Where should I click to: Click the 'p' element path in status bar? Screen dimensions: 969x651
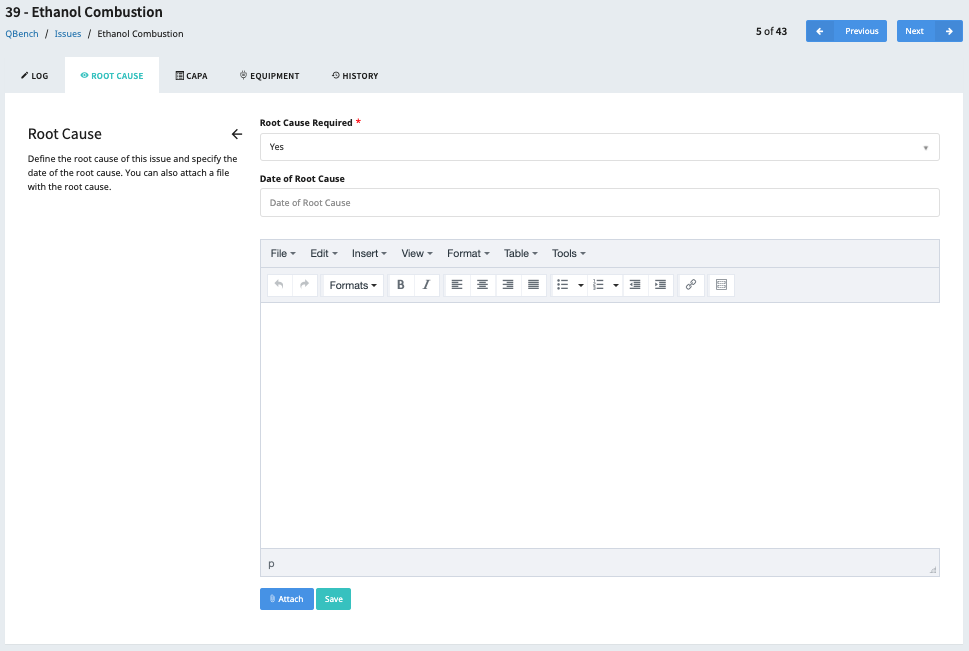point(271,563)
